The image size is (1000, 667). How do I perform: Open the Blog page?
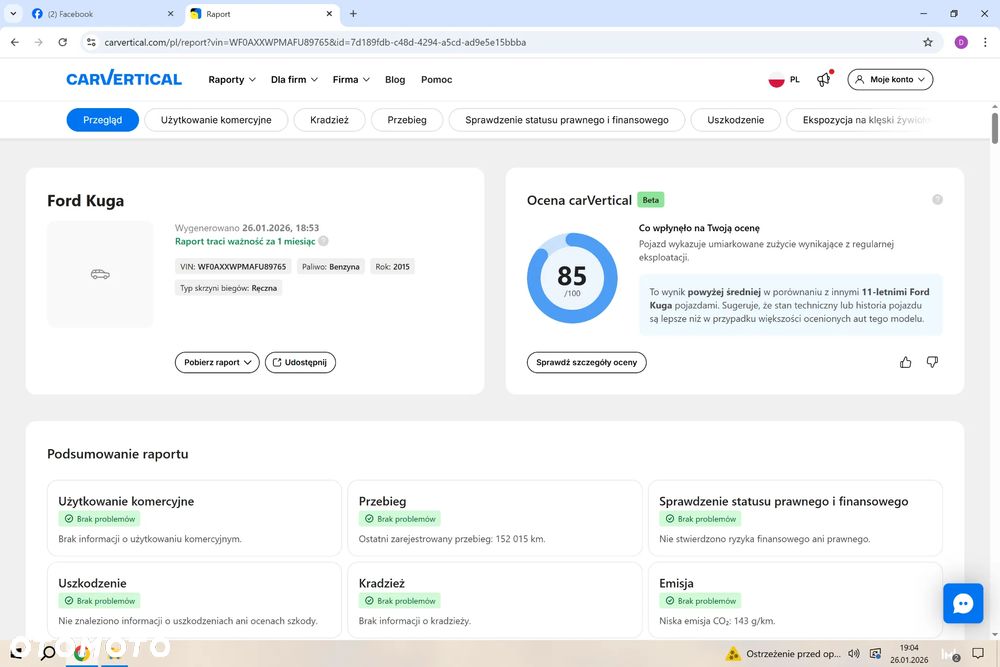(x=395, y=80)
